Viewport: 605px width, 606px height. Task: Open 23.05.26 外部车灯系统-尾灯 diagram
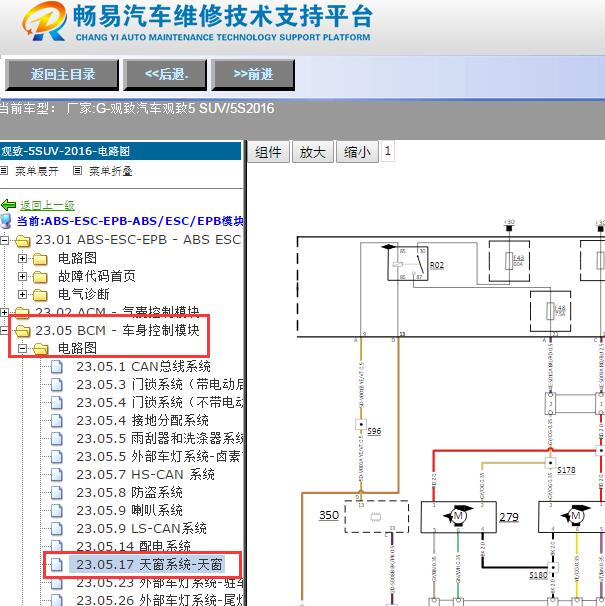click(x=160, y=600)
